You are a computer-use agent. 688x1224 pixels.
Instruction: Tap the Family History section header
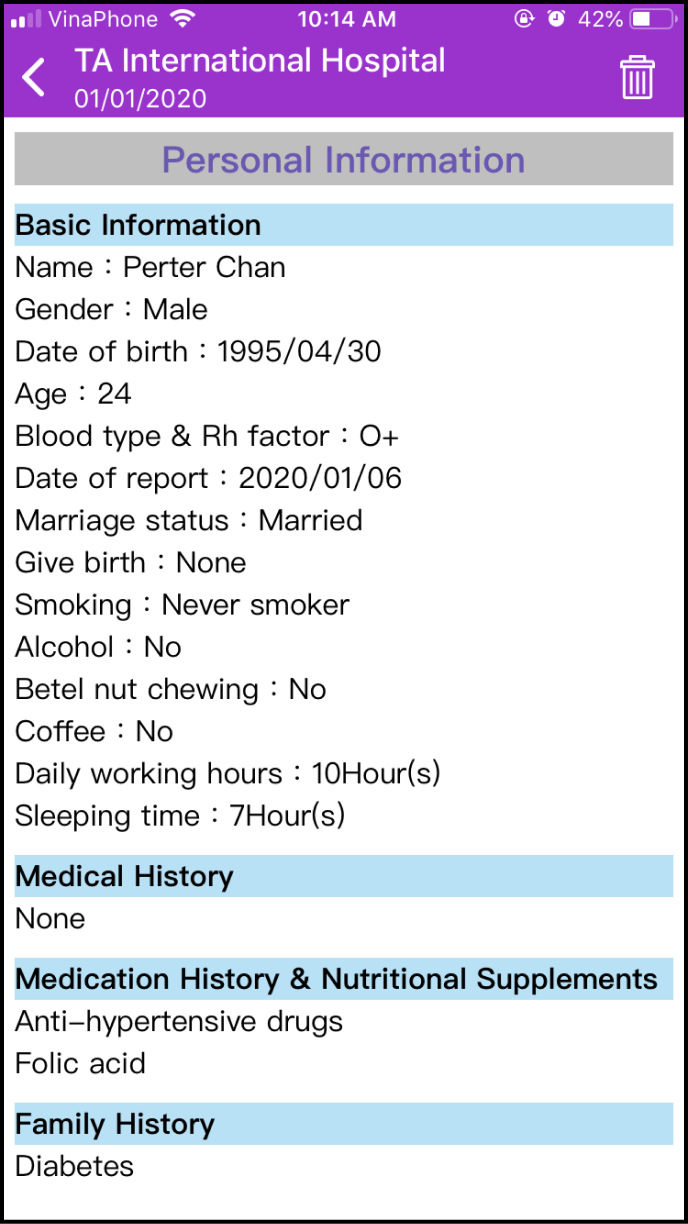click(343, 1124)
